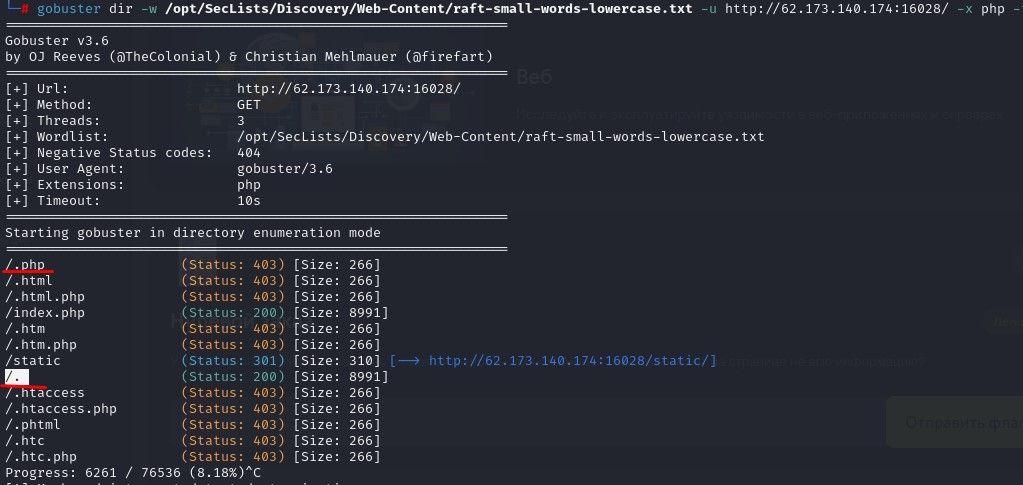Select the /.phtml result line

point(33,425)
